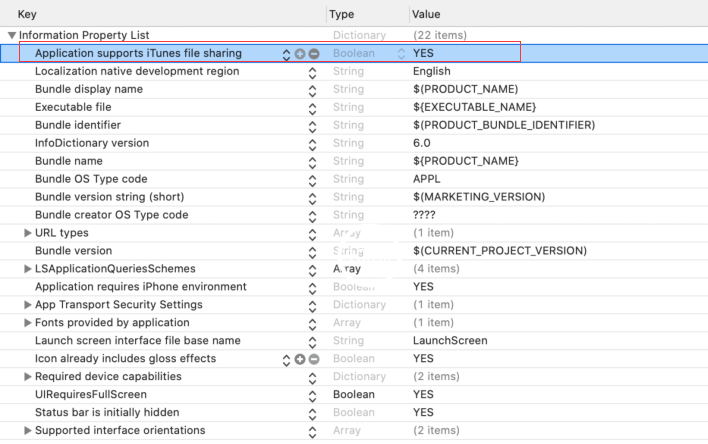This screenshot has width=708, height=444.
Task: Click the plus button on iTunes file sharing row
Action: point(300,53)
